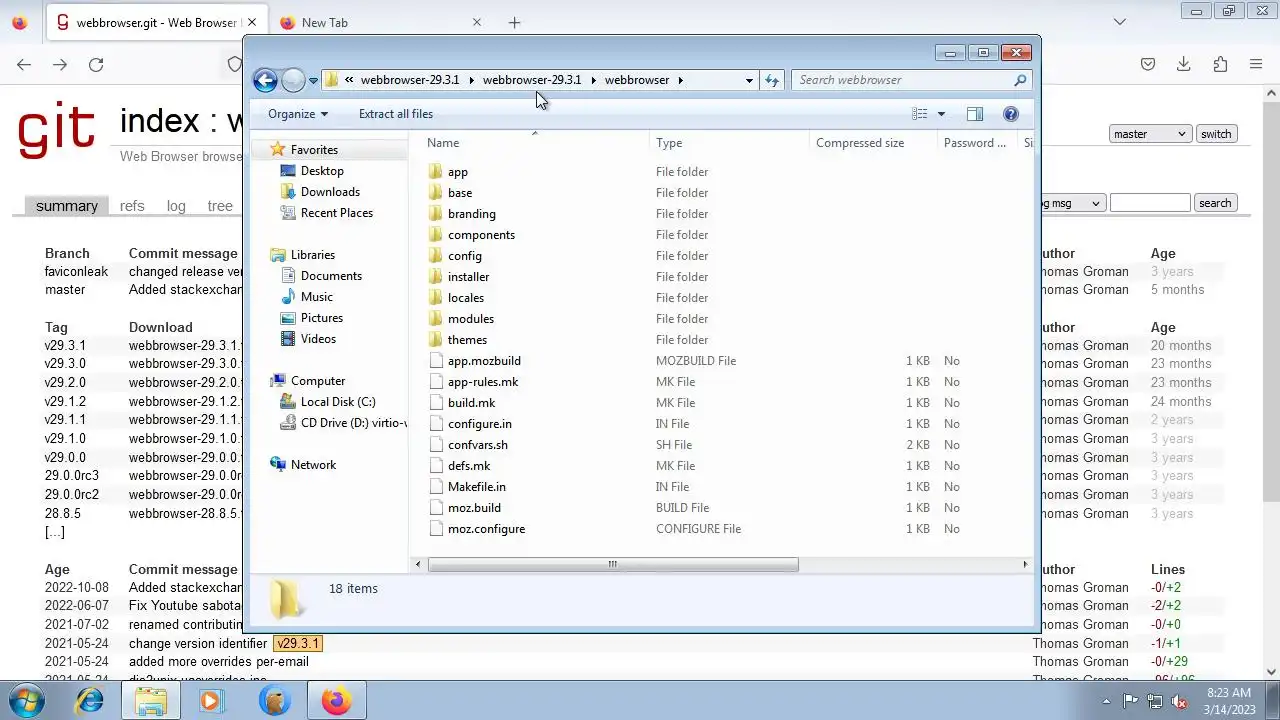Select the components folder
This screenshot has height=720, width=1280.
481,235
